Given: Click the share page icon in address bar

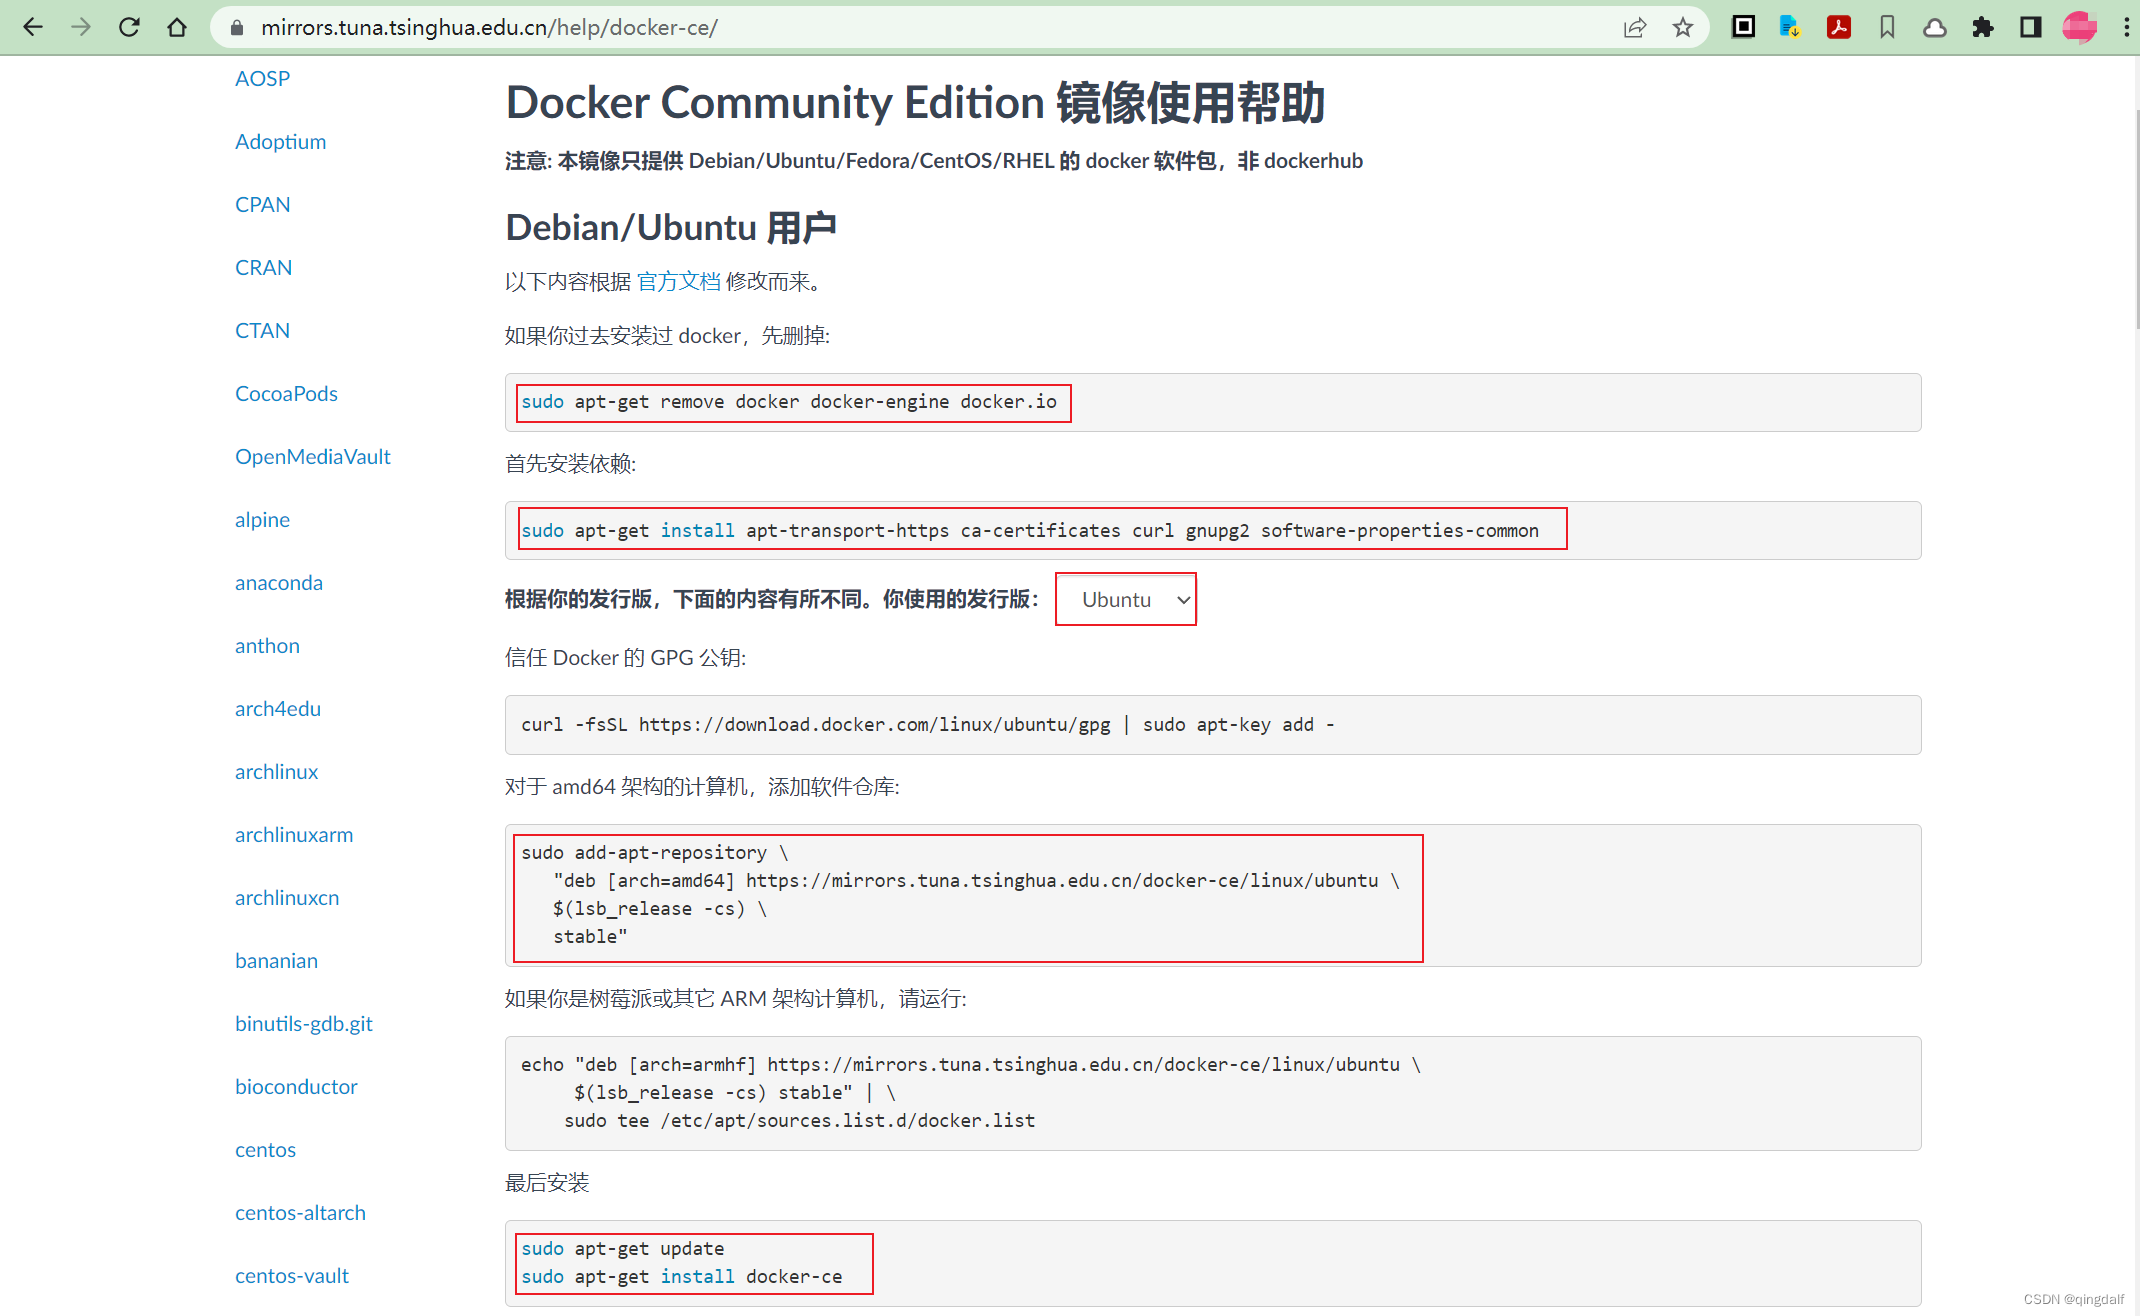Looking at the screenshot, I should pyautogui.click(x=1635, y=27).
